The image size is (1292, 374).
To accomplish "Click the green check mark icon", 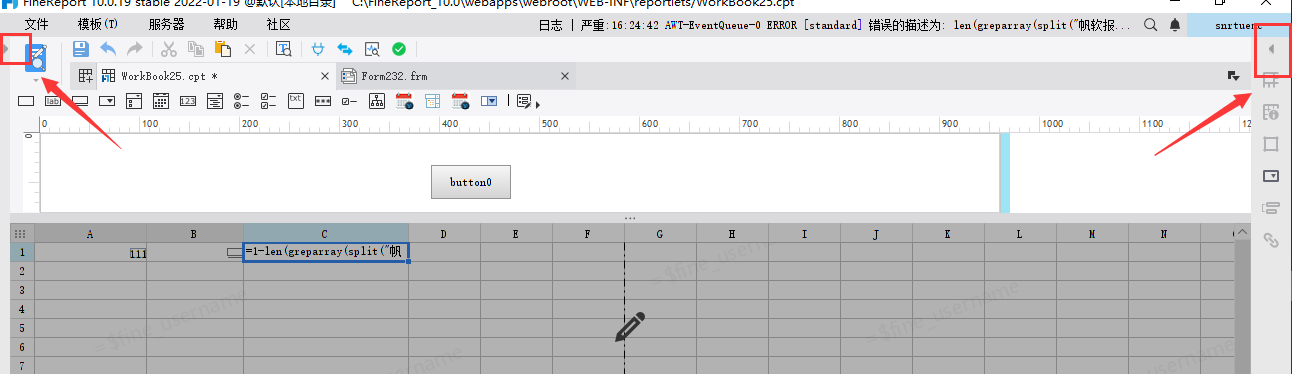I will pos(399,48).
